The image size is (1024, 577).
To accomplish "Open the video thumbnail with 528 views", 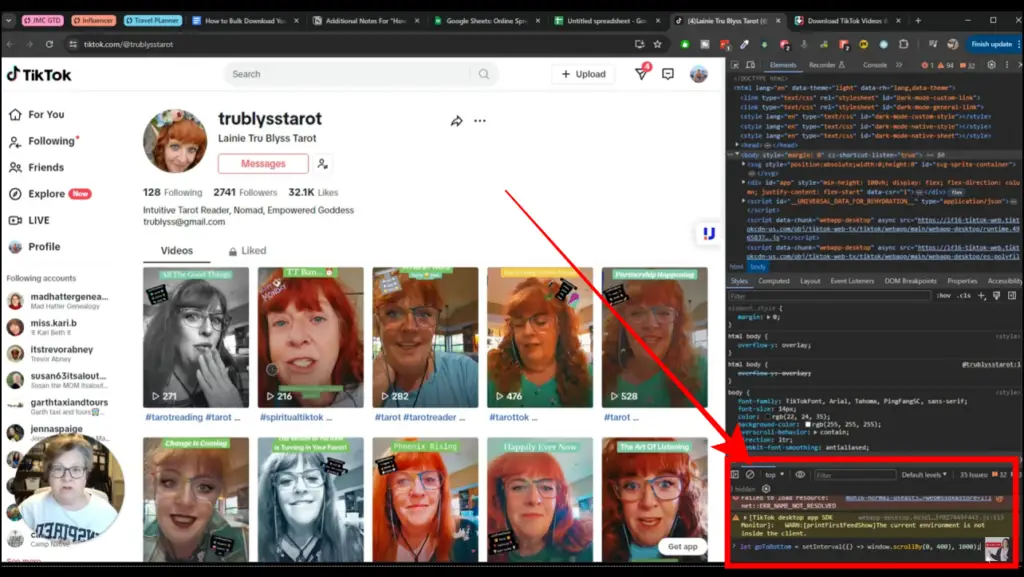I will 654,337.
